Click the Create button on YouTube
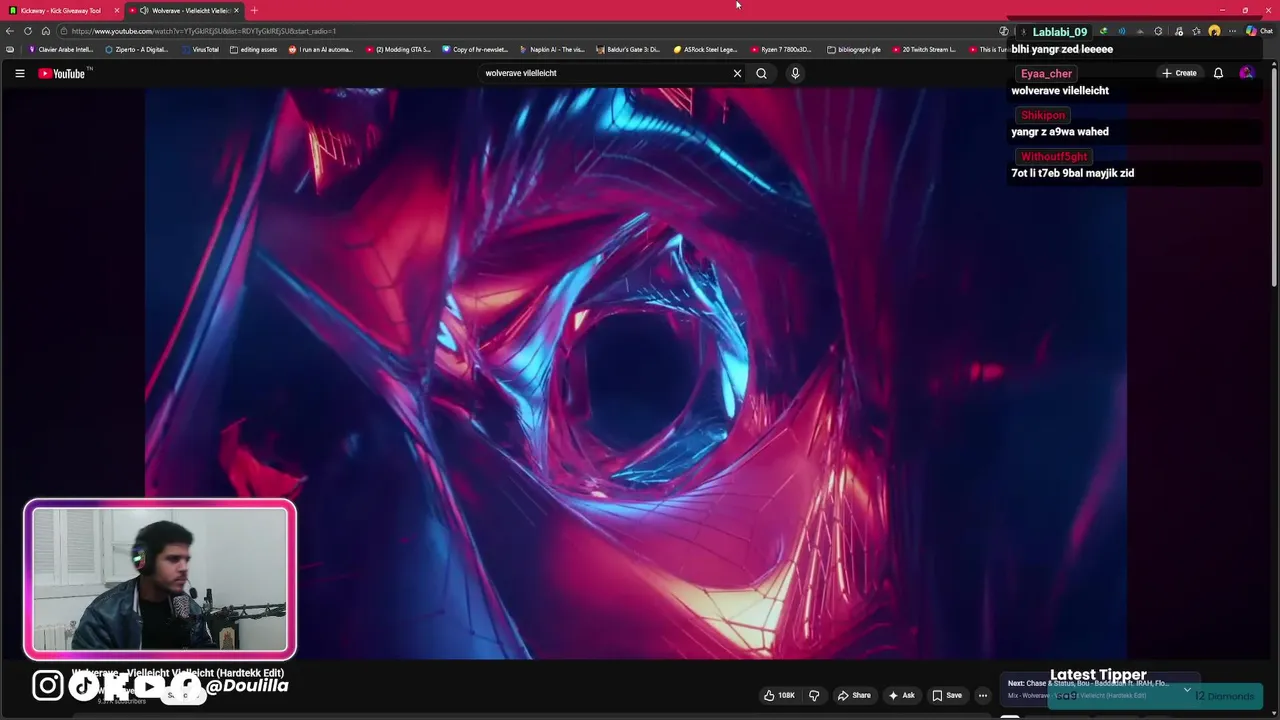The image size is (1280, 720). point(1179,73)
